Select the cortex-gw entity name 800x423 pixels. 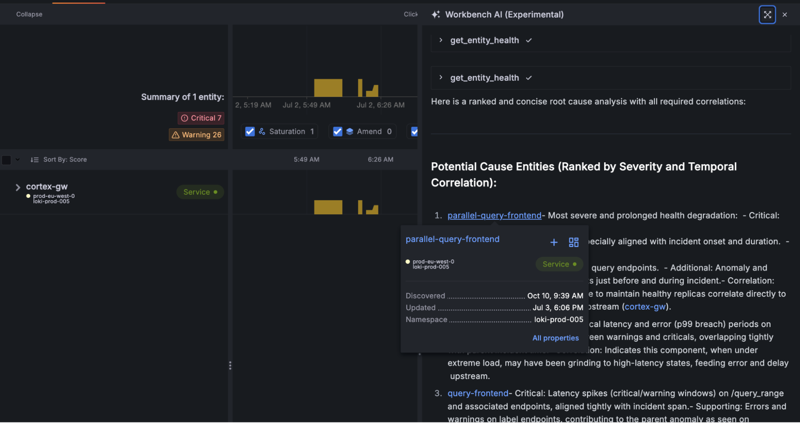pyautogui.click(x=46, y=186)
